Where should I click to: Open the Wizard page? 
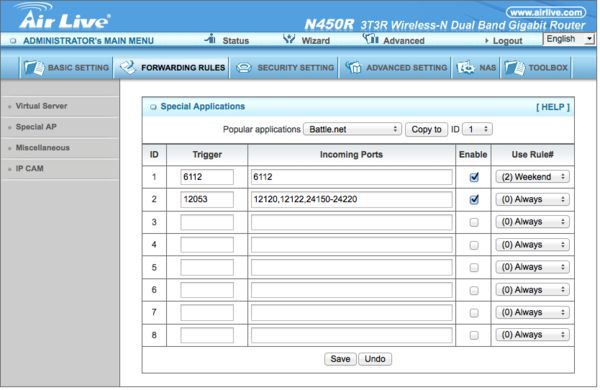315,41
